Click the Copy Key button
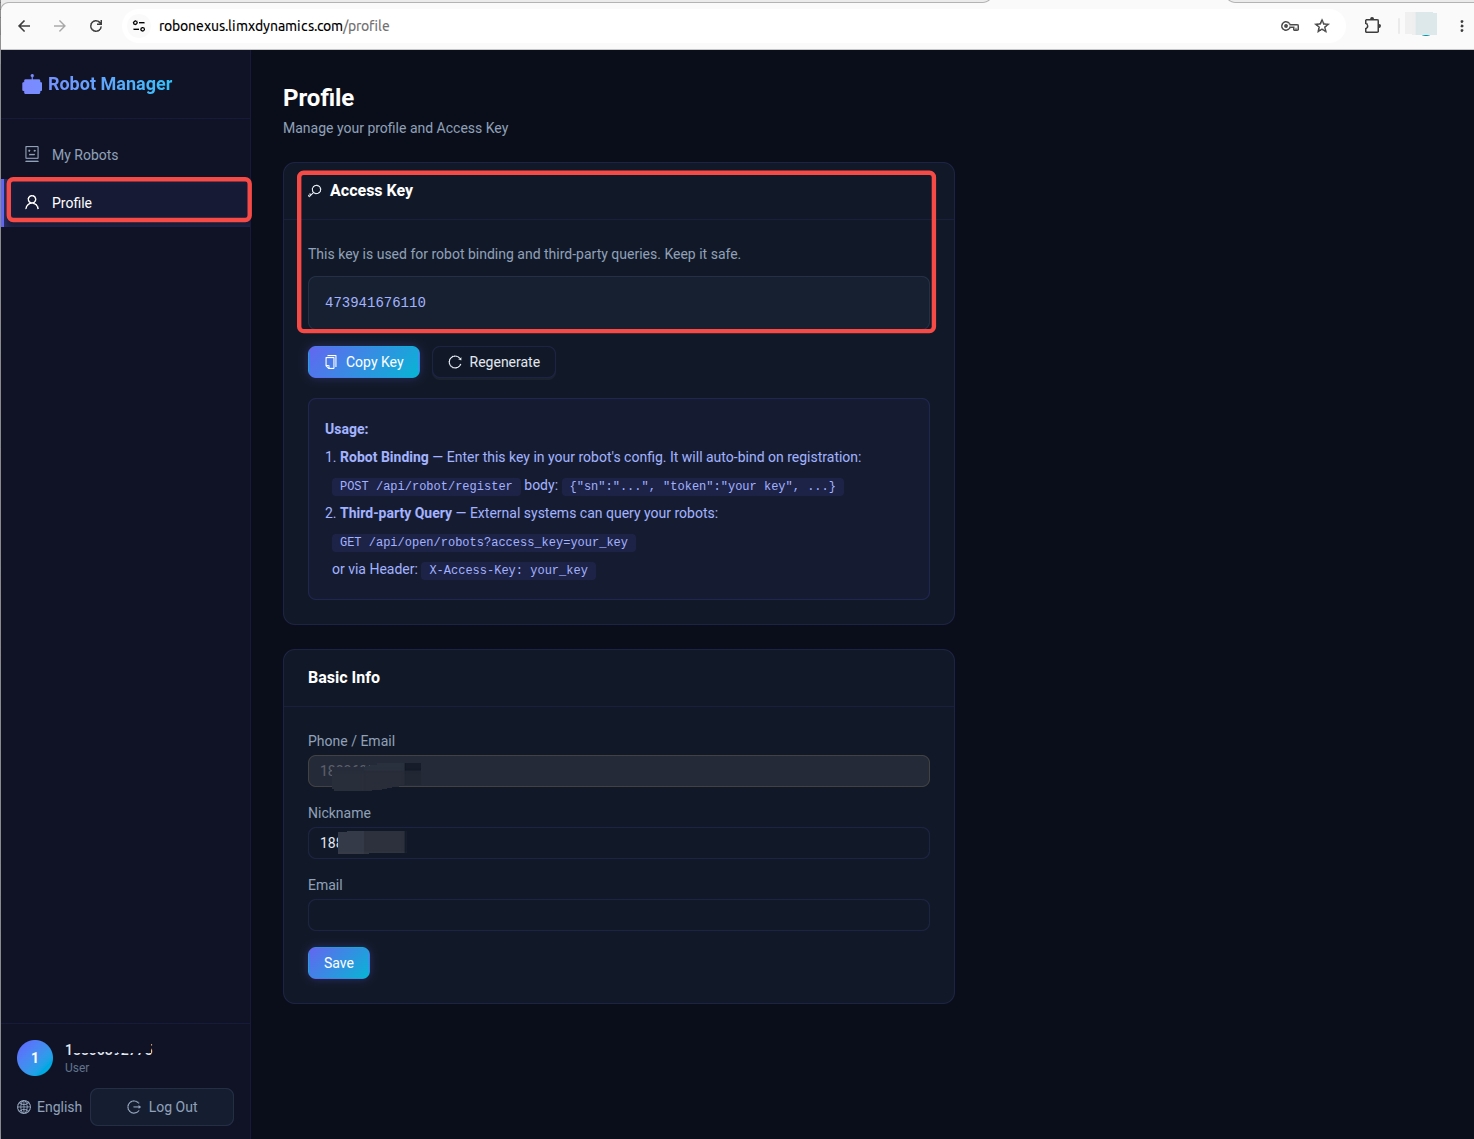This screenshot has width=1474, height=1139. pyautogui.click(x=364, y=362)
